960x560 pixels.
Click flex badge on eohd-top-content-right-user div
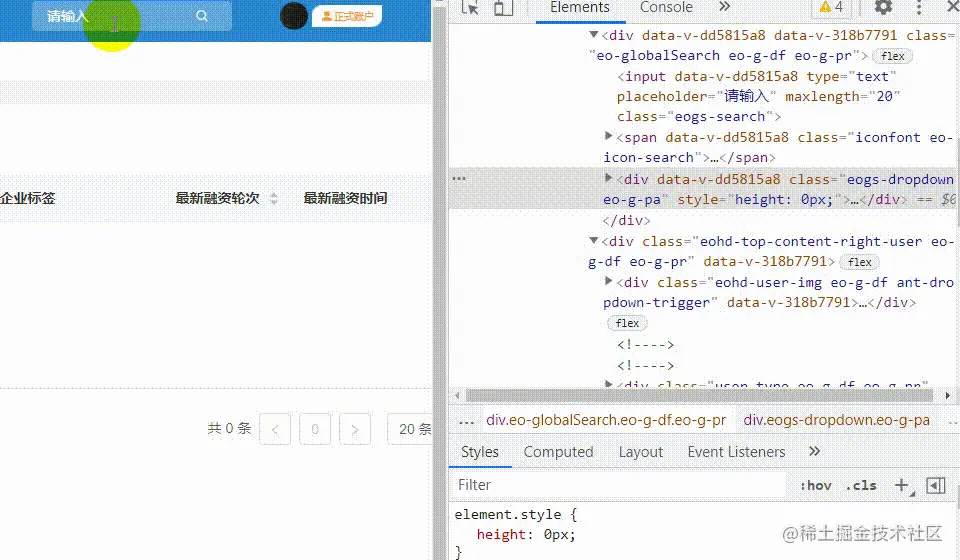860,263
